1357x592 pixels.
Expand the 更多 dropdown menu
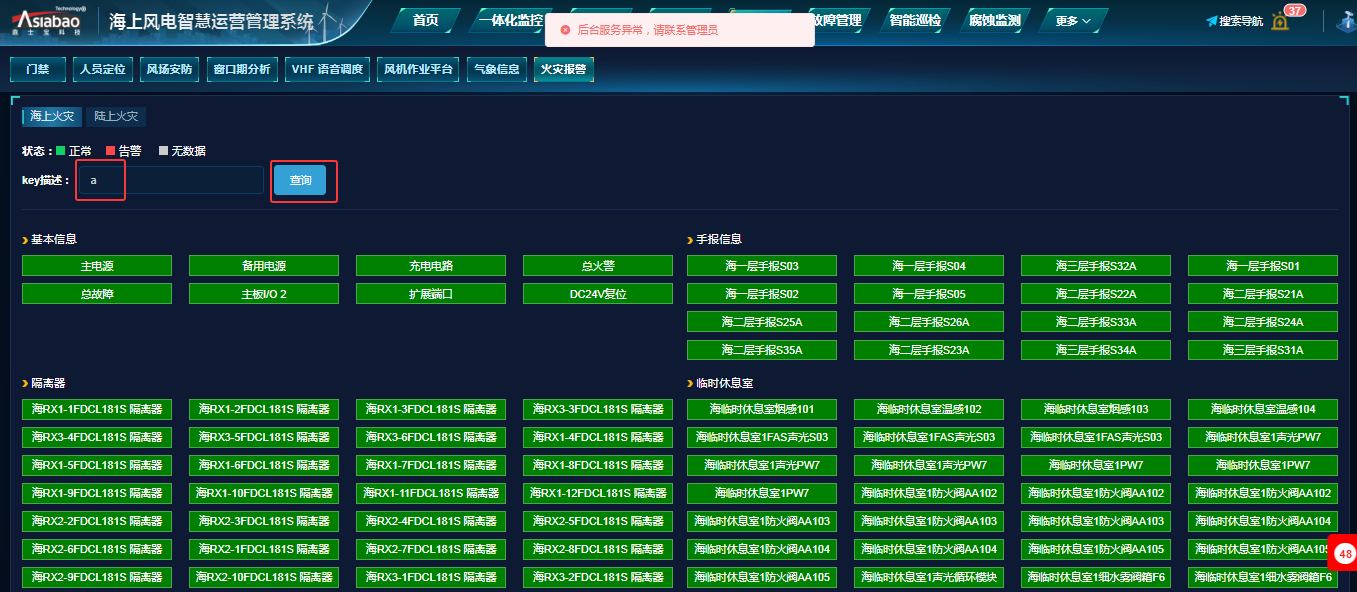(x=1073, y=21)
